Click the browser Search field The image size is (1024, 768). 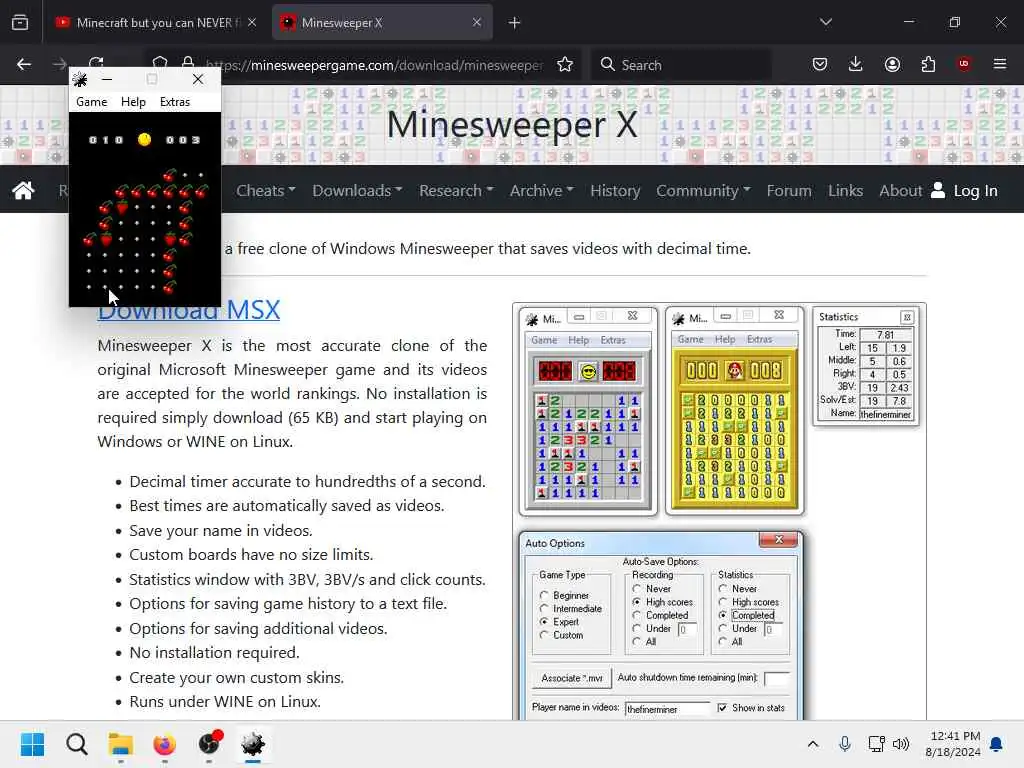[x=681, y=64]
